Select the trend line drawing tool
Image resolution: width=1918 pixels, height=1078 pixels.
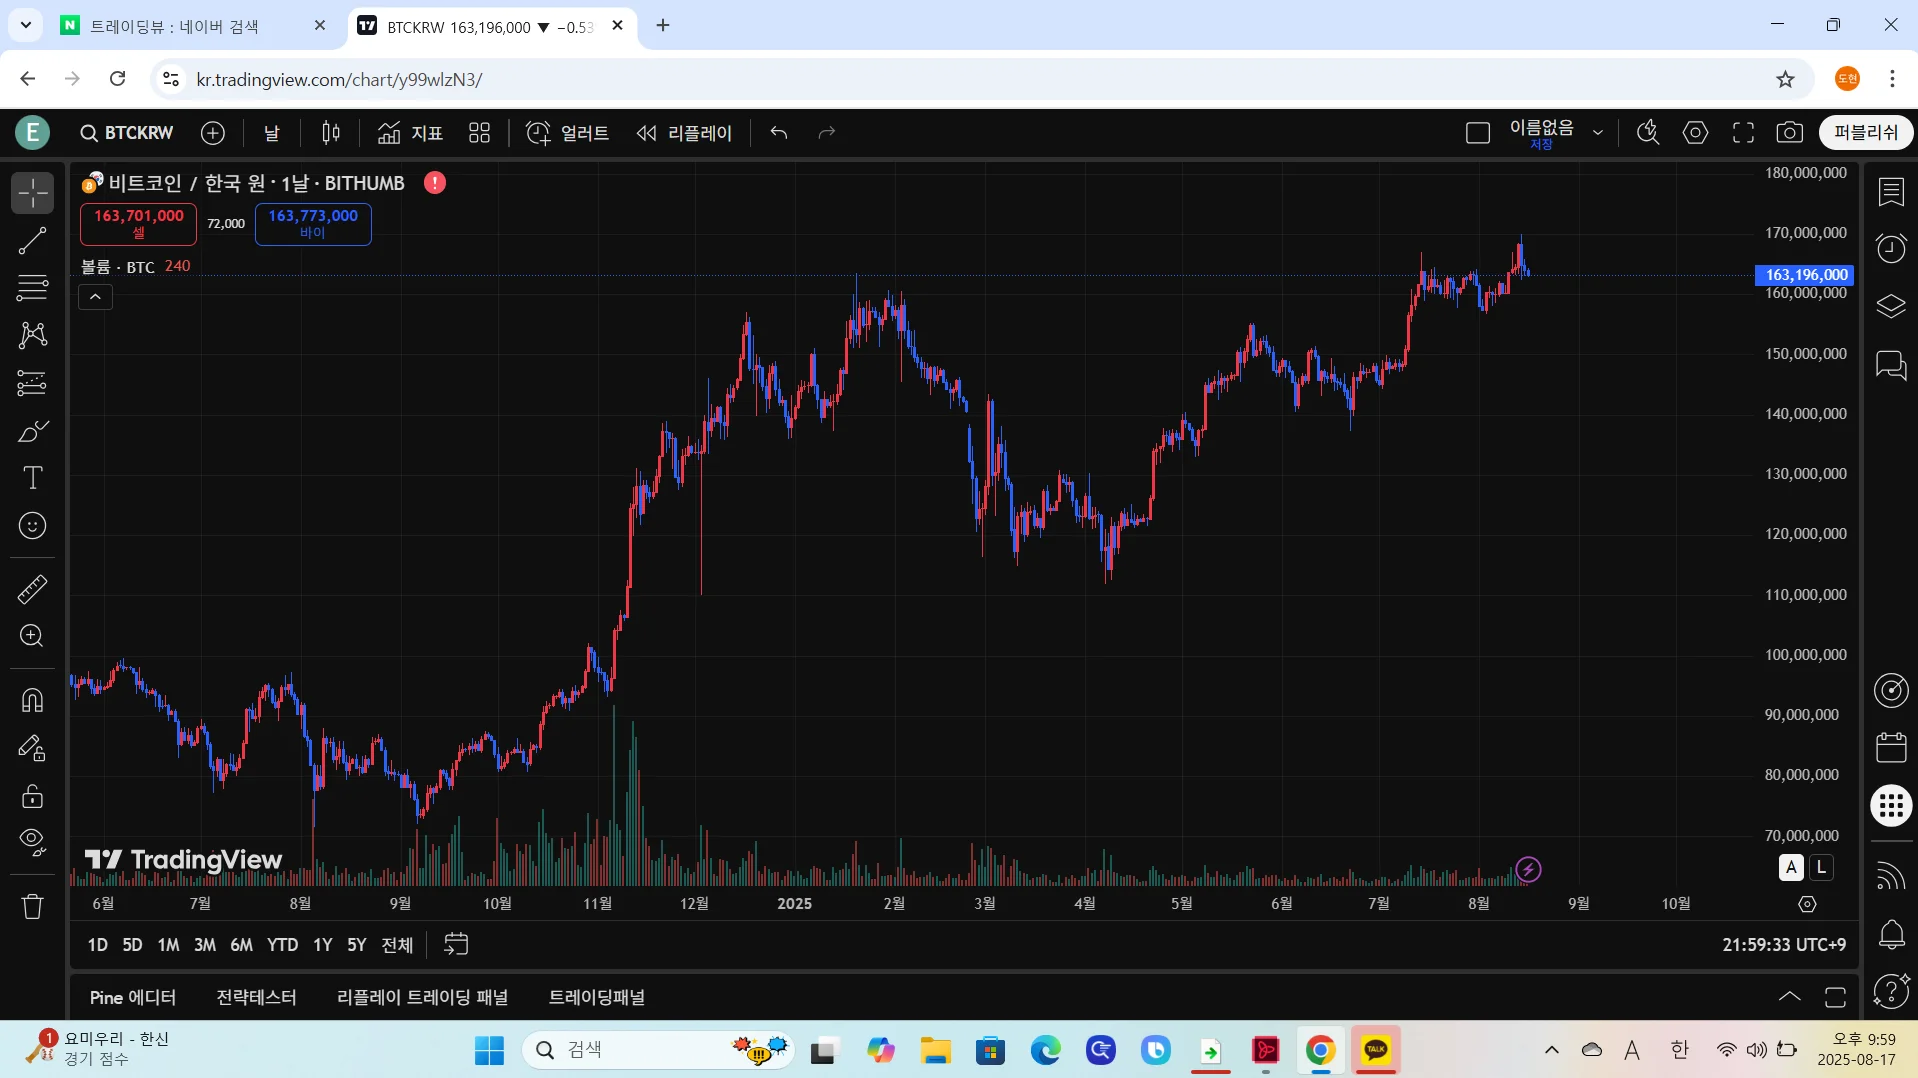click(x=32, y=240)
